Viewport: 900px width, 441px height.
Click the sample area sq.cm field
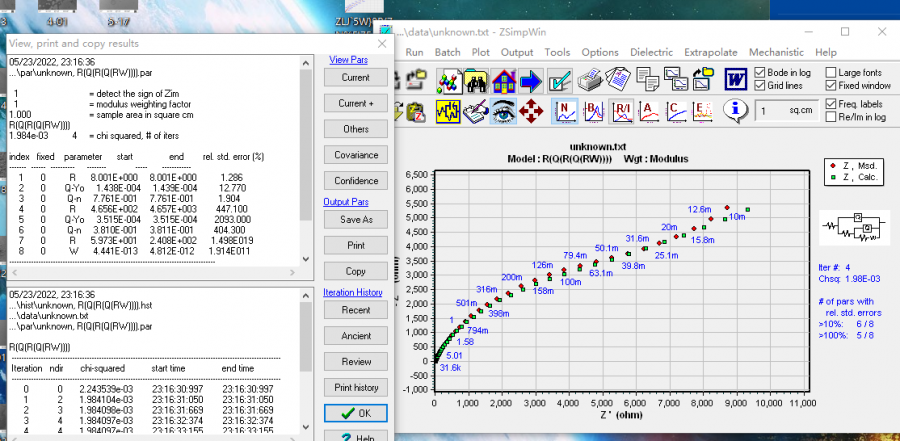[785, 111]
